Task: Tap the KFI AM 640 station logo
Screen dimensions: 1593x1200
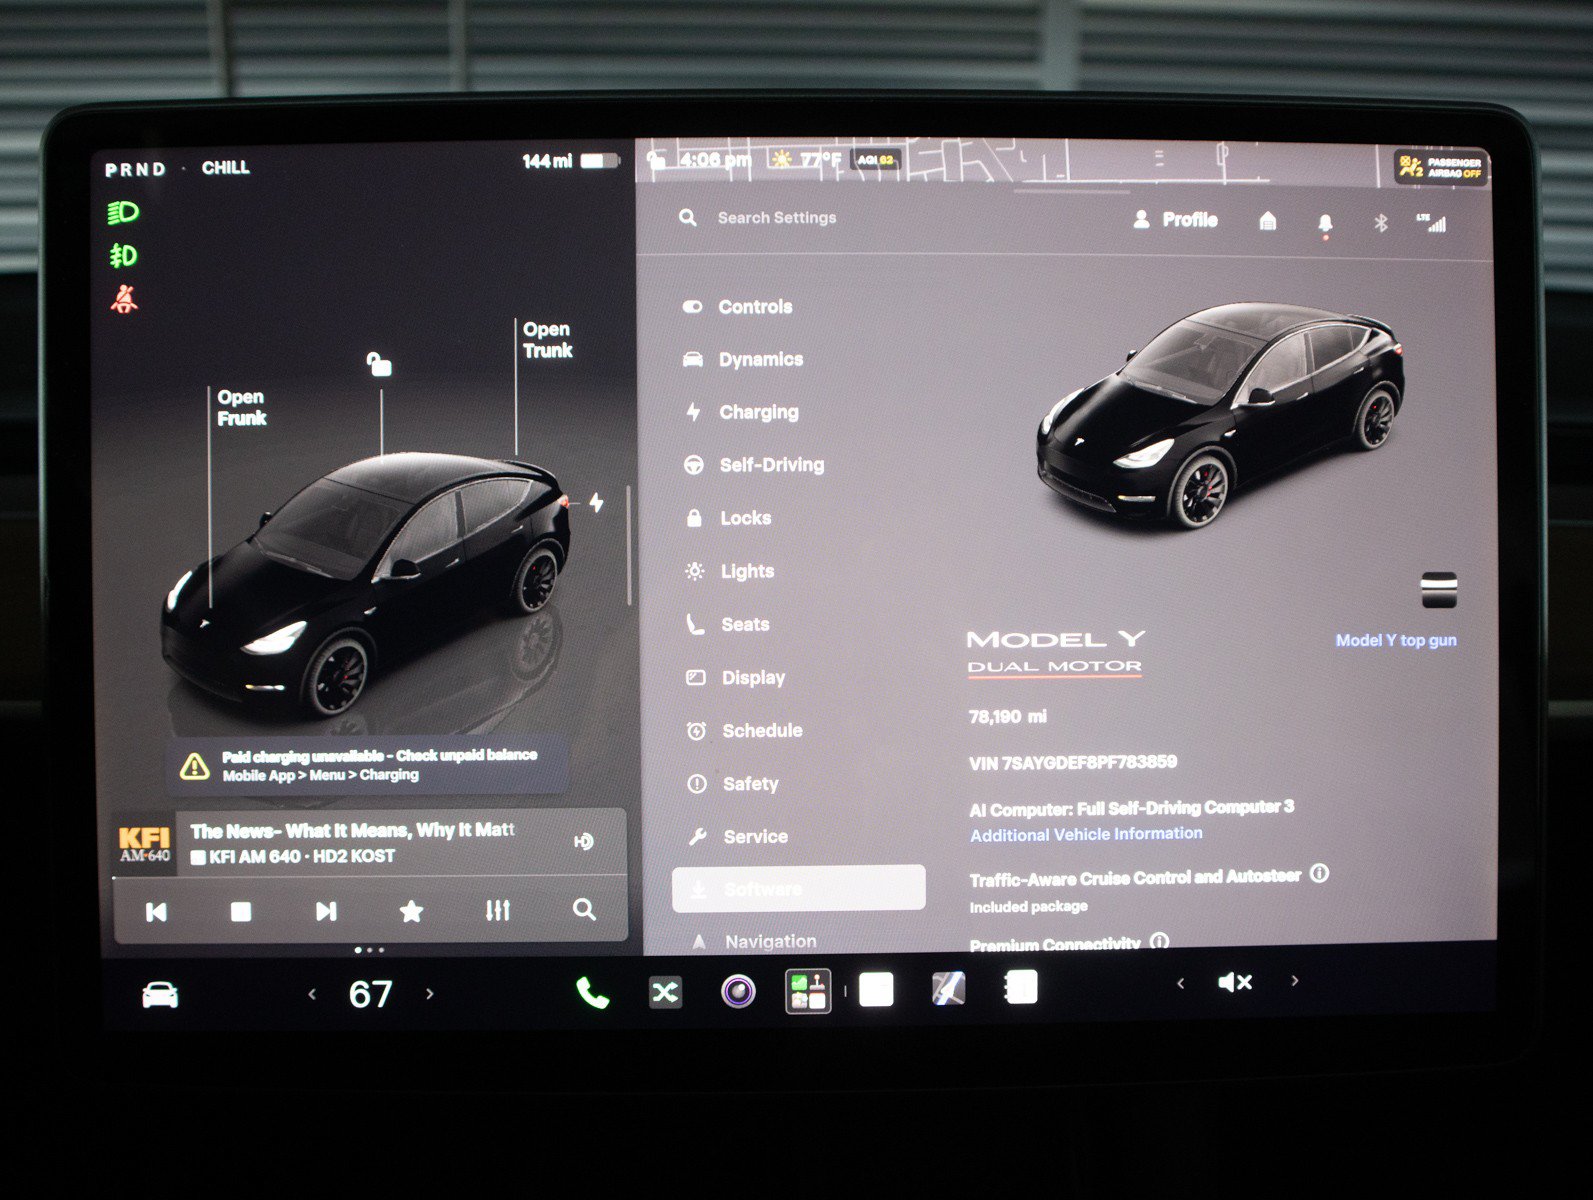Action: 145,844
